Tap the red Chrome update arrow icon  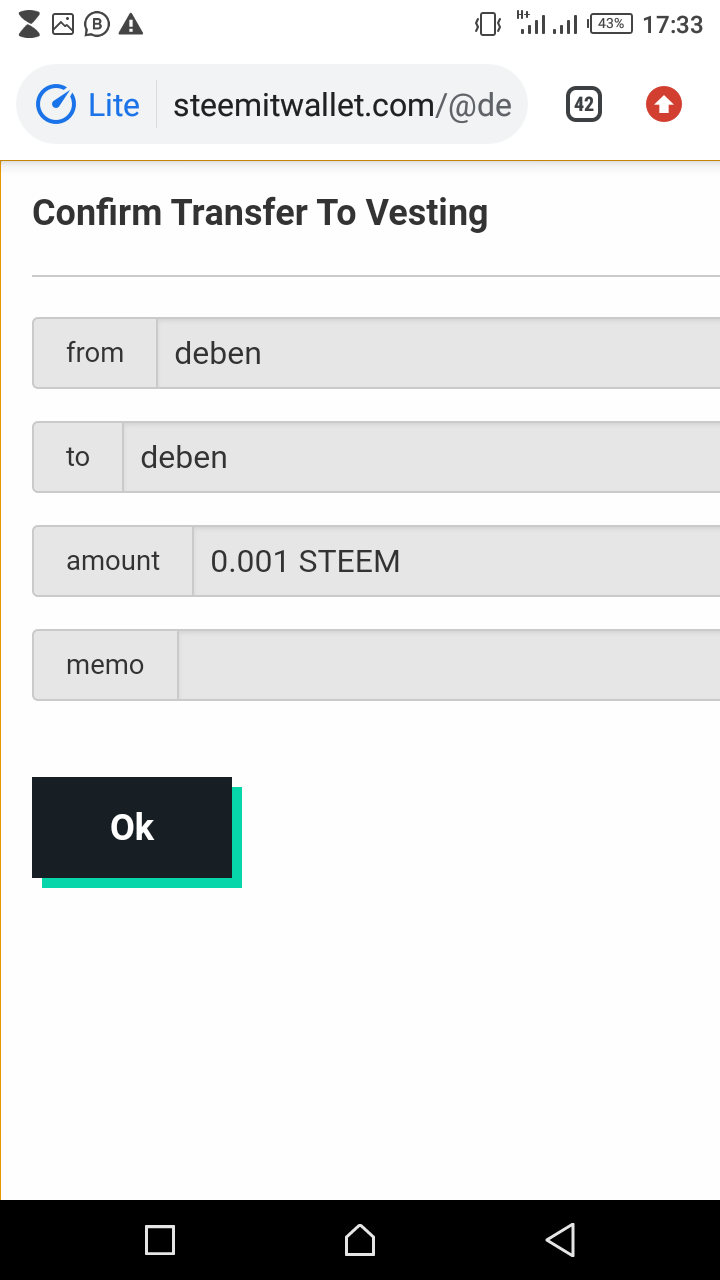[664, 105]
